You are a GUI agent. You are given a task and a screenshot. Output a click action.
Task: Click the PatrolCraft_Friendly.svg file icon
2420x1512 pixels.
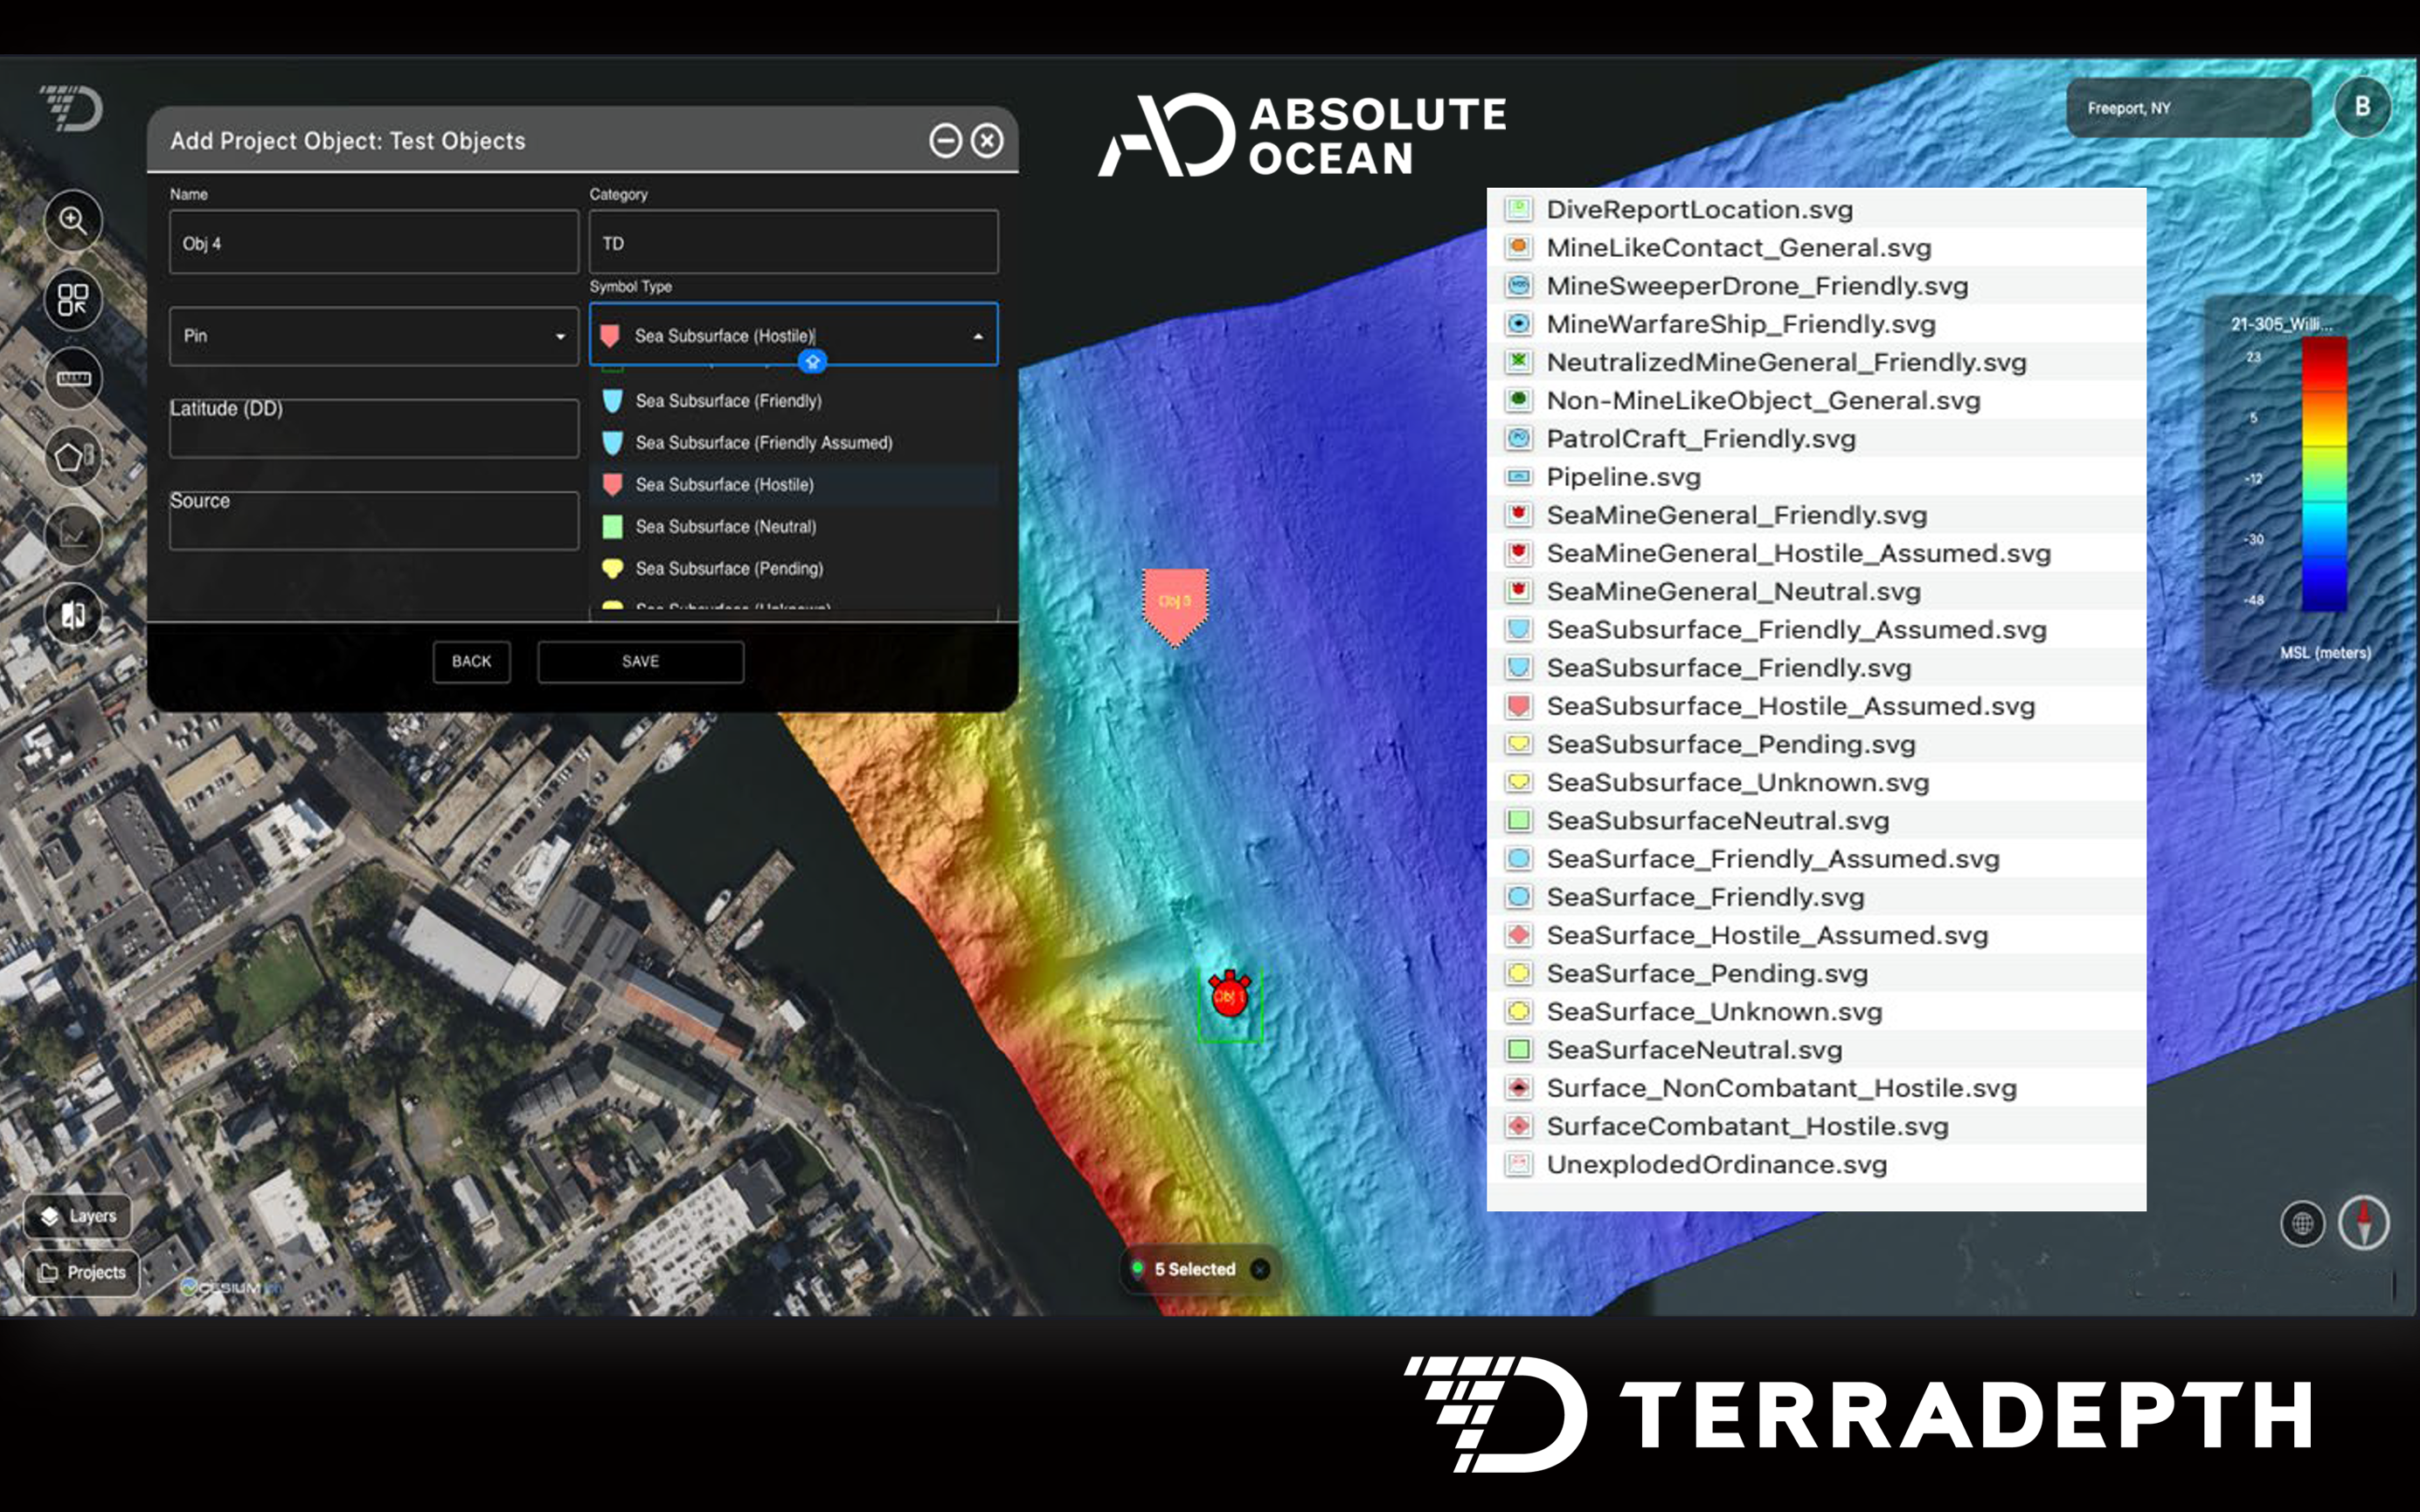1519,439
